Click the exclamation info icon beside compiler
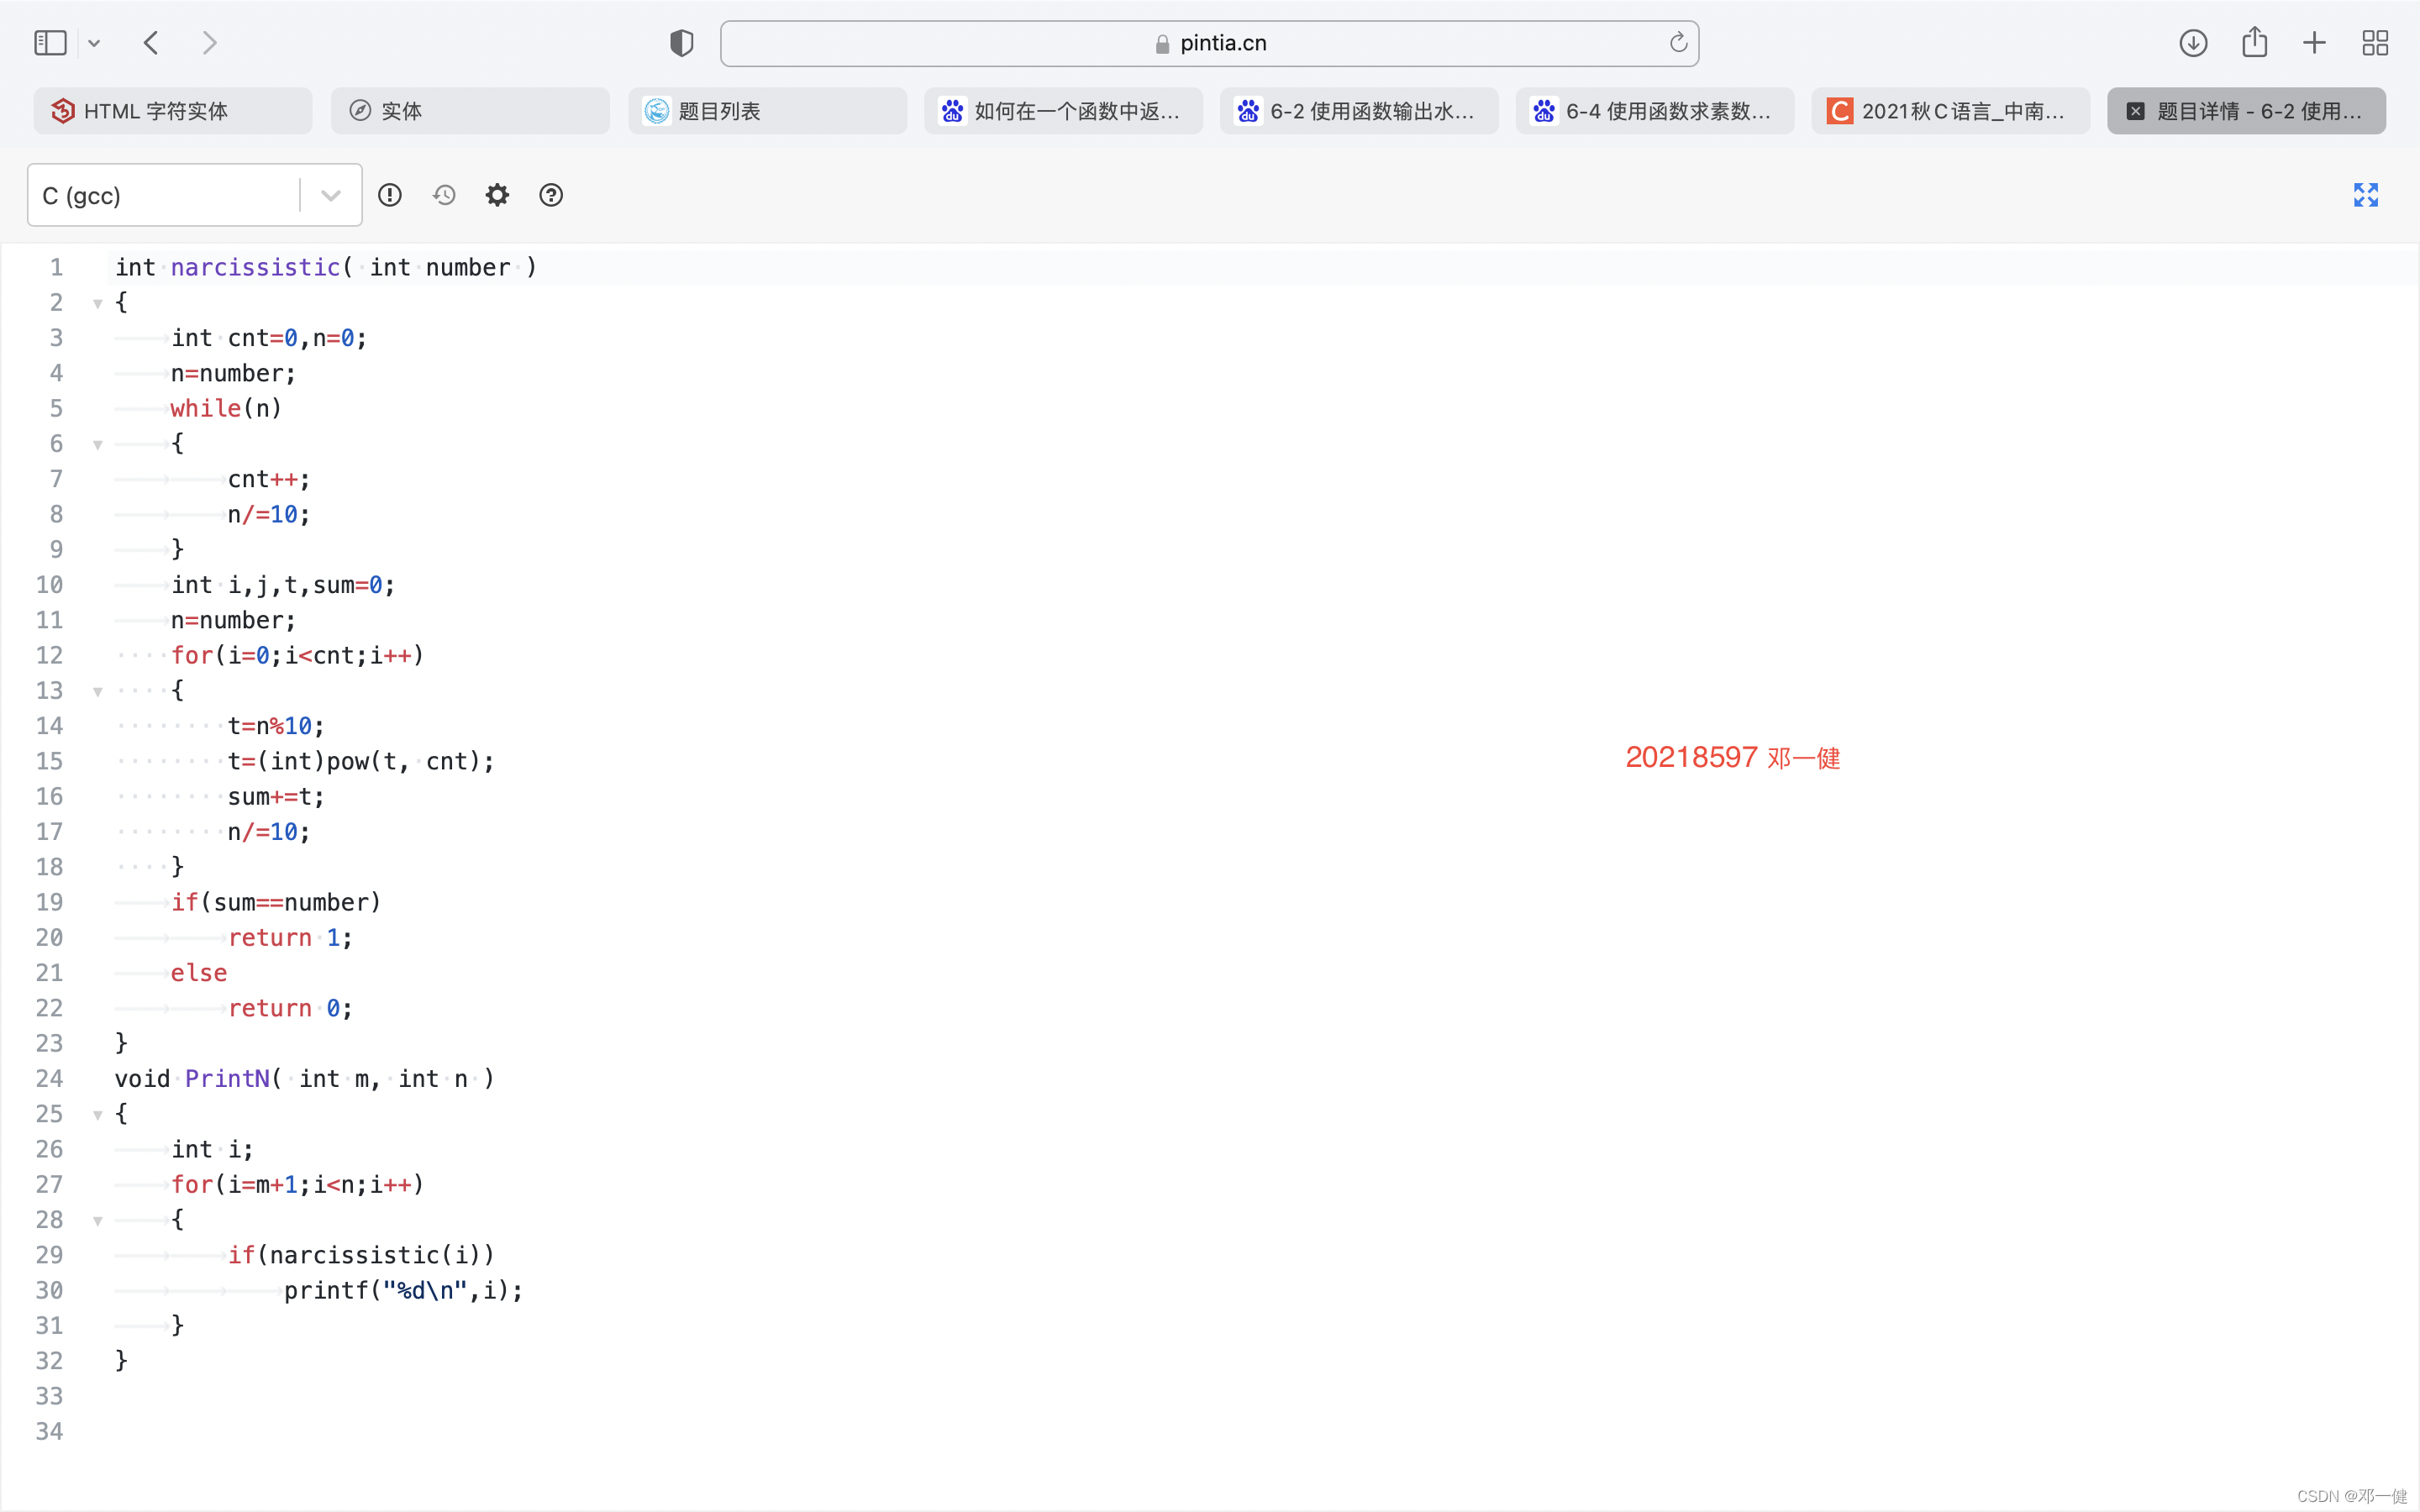Viewport: 2420px width, 1512px height. tap(390, 195)
